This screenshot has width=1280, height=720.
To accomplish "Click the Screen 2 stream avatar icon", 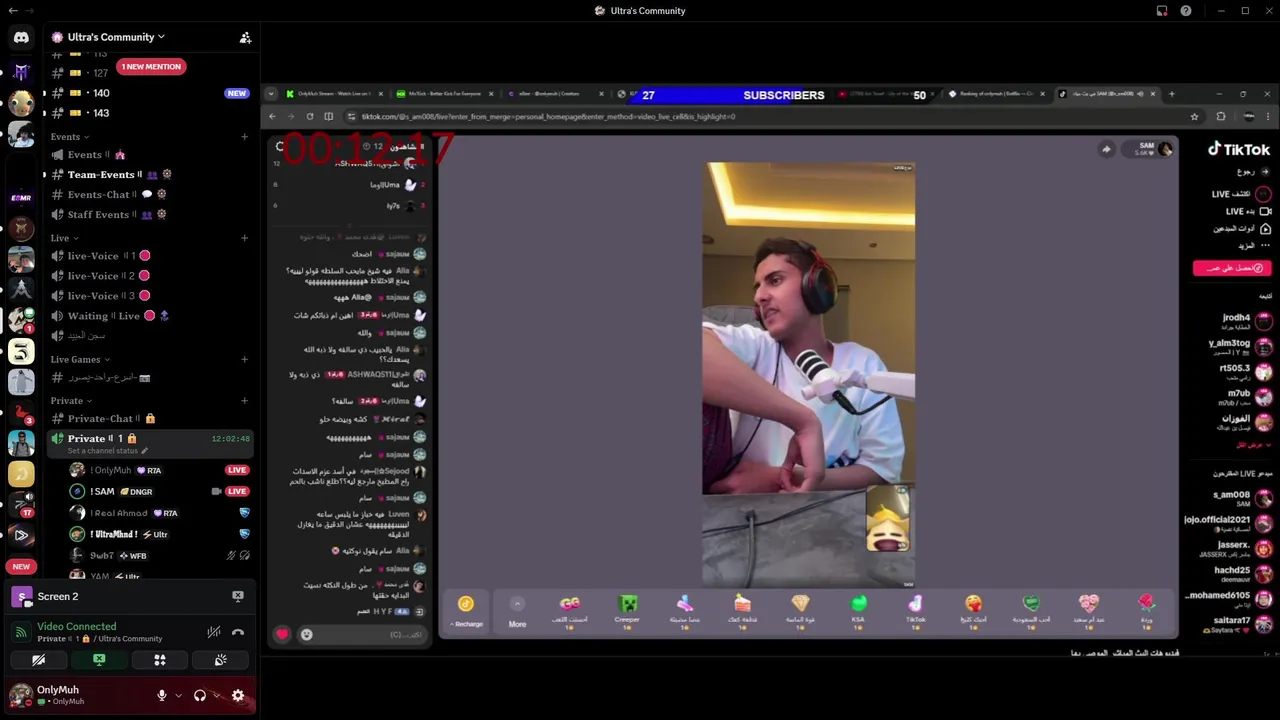I will tap(21, 596).
